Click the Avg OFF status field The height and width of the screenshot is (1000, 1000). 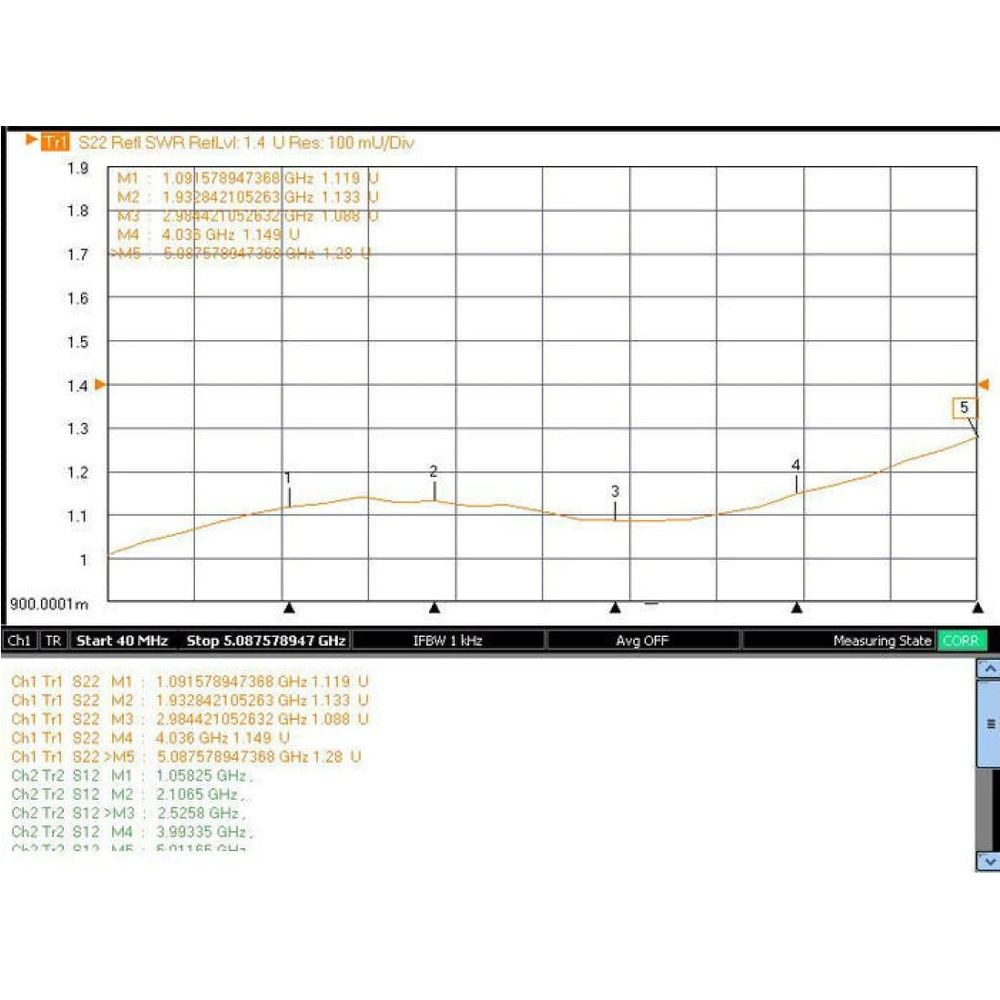pos(642,640)
